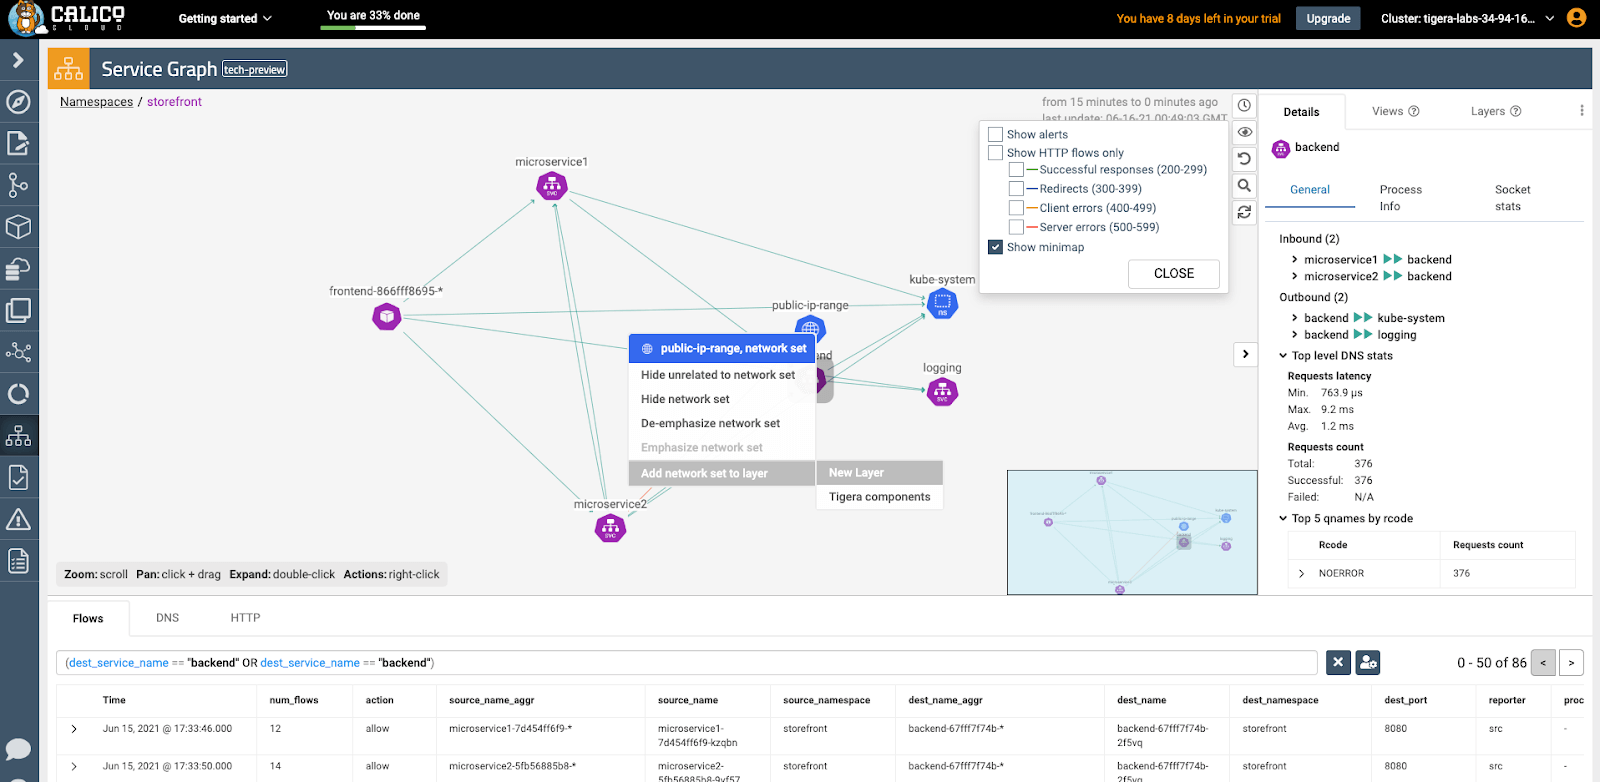Open the network nodes sidebar icon
The height and width of the screenshot is (782, 1600).
pos(18,352)
